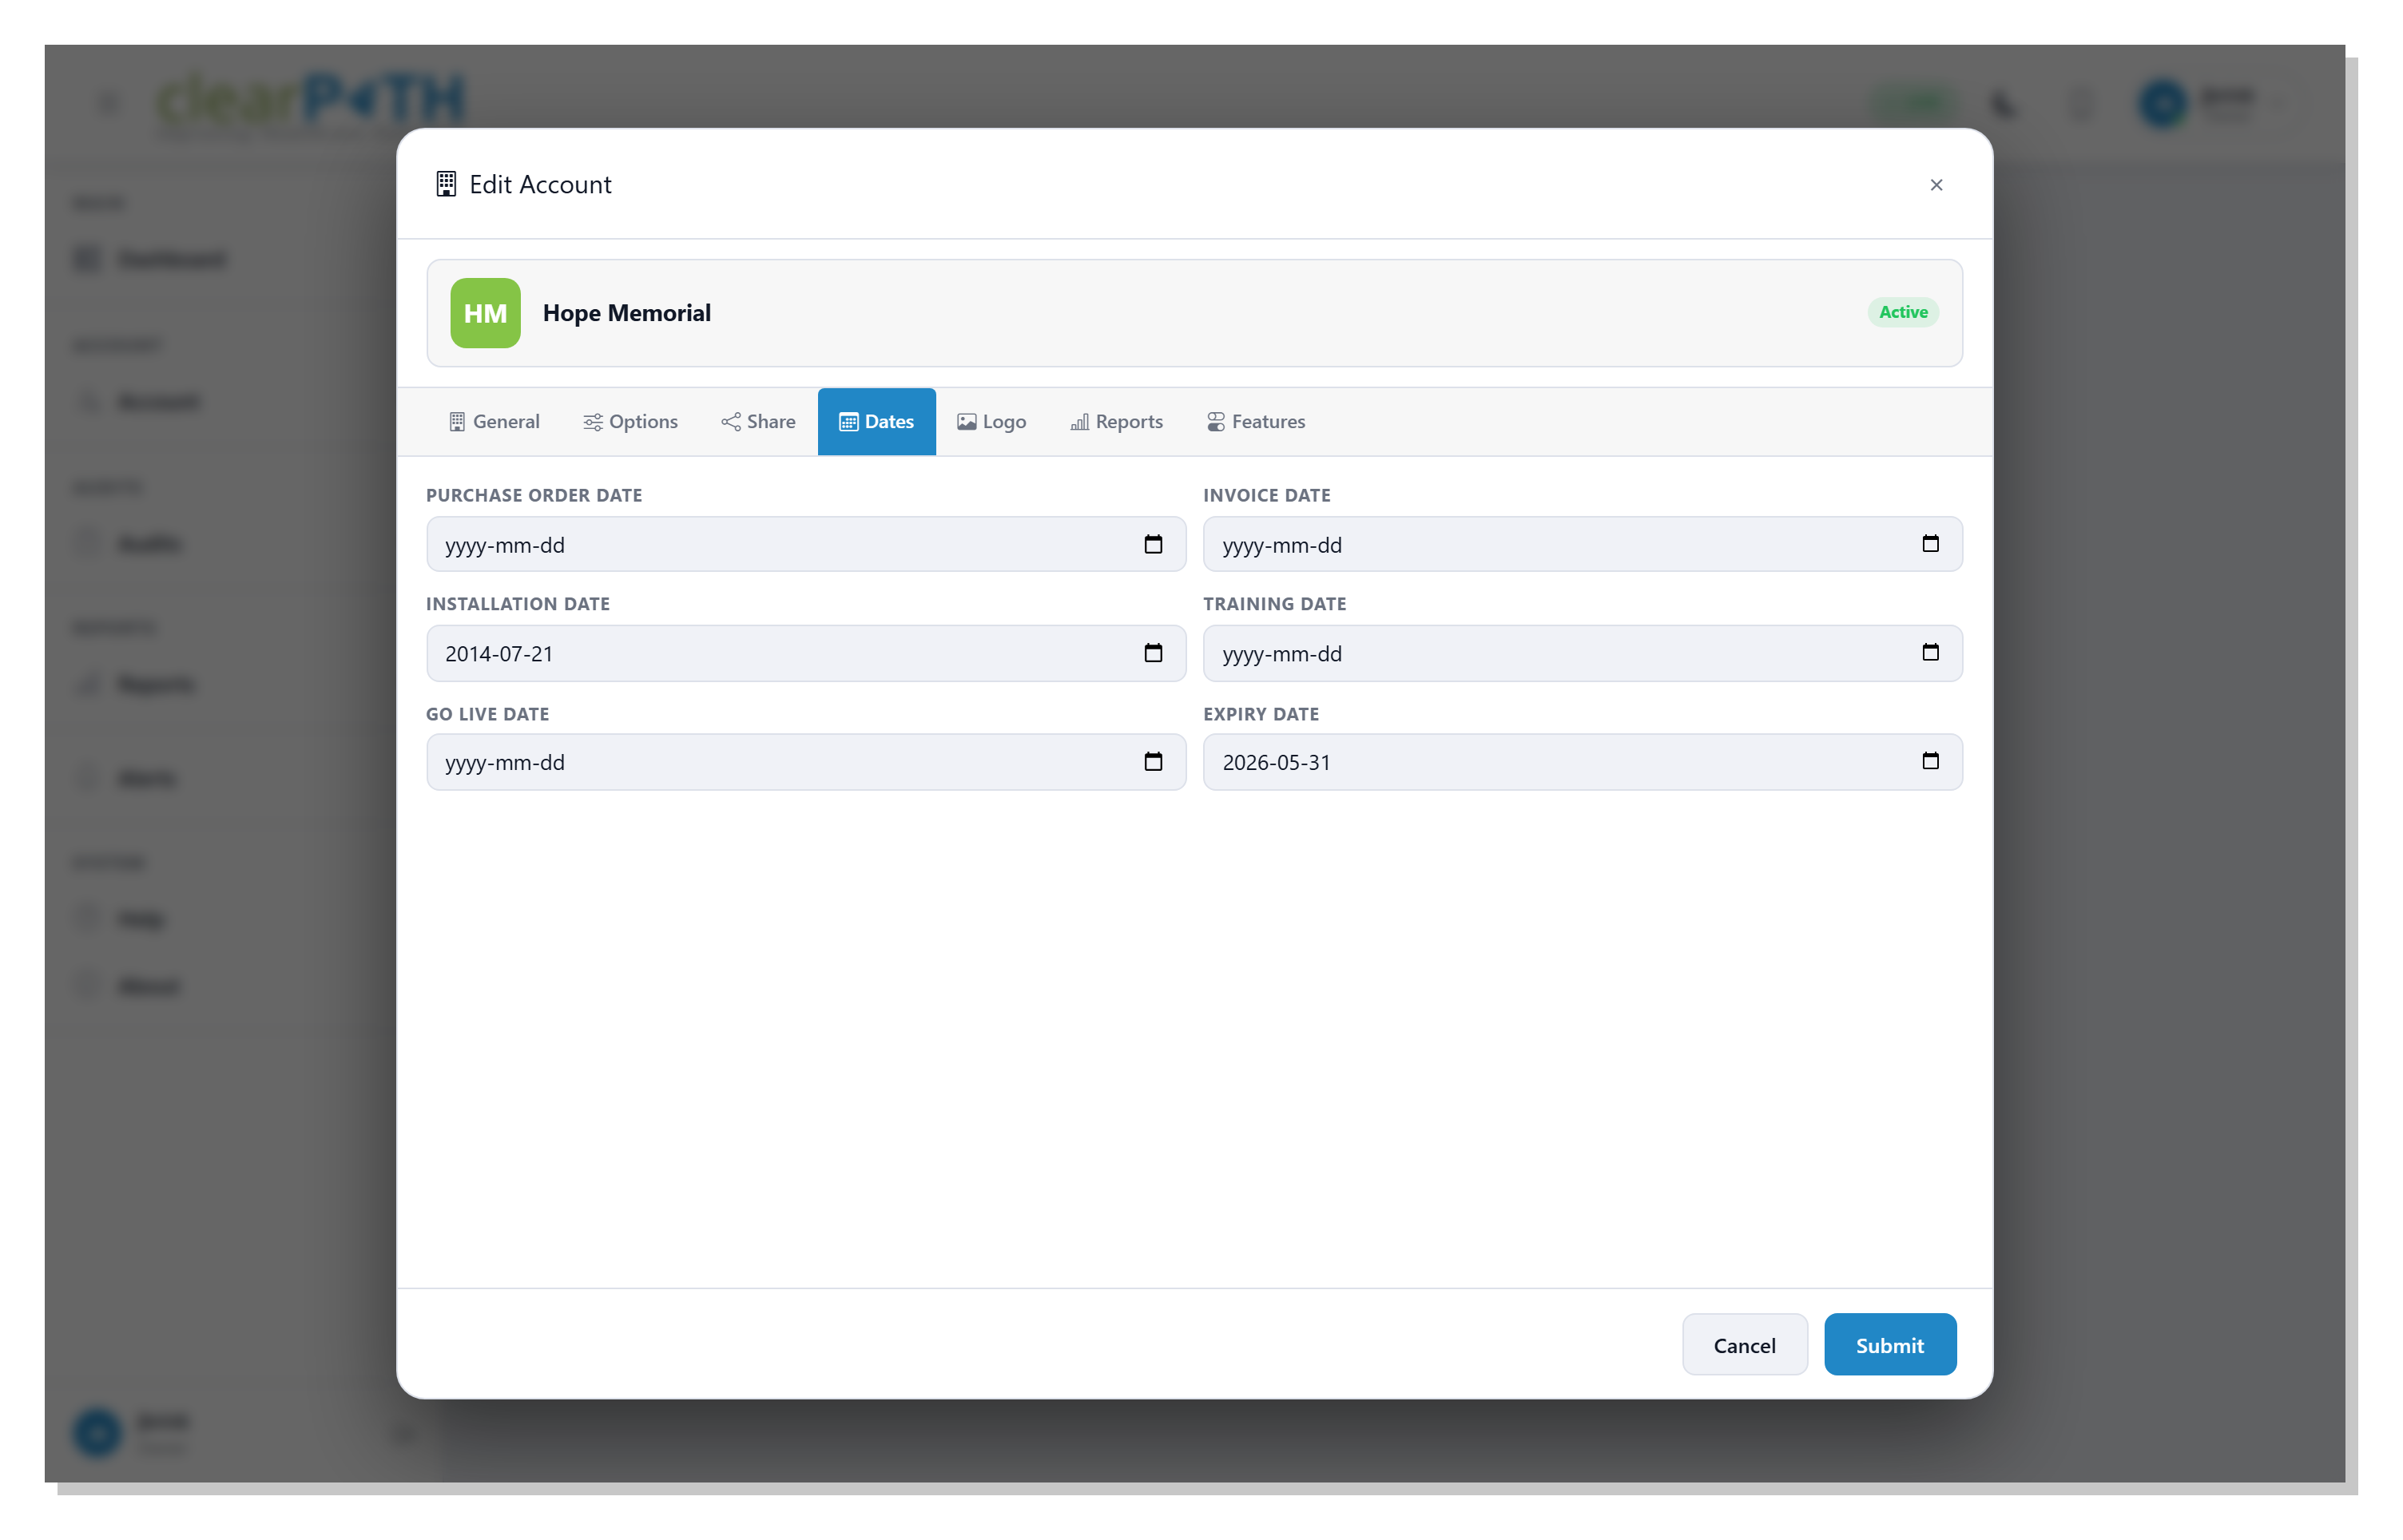Go to the Share tab

point(758,422)
